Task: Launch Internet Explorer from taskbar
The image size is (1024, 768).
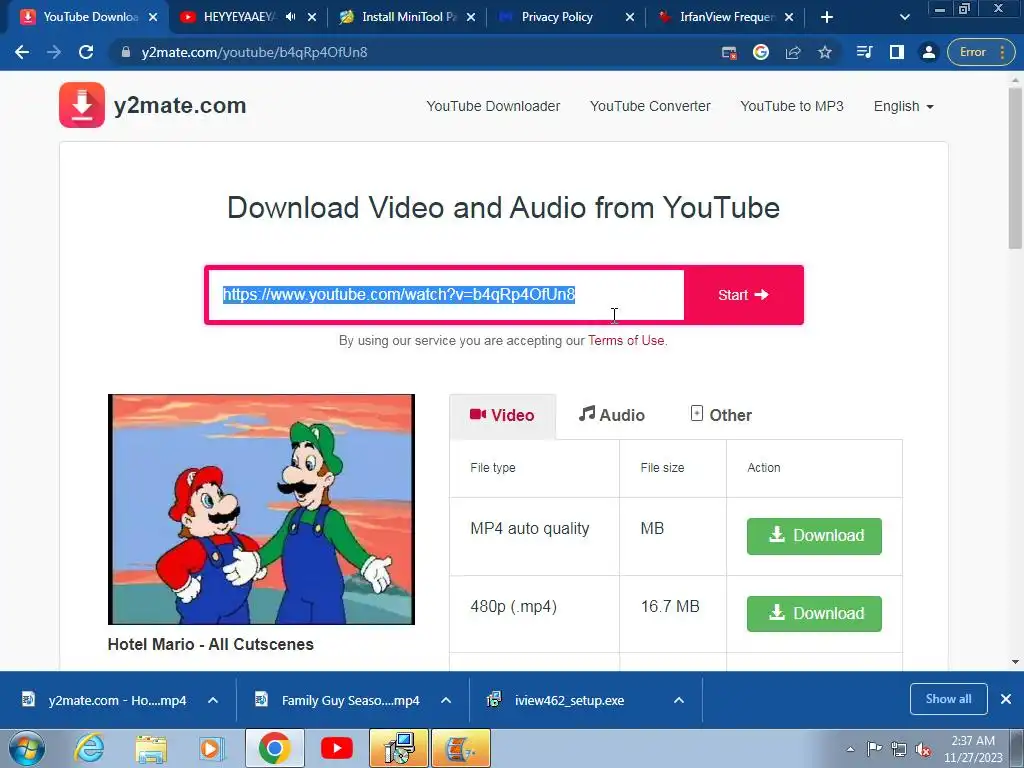Action: point(89,748)
